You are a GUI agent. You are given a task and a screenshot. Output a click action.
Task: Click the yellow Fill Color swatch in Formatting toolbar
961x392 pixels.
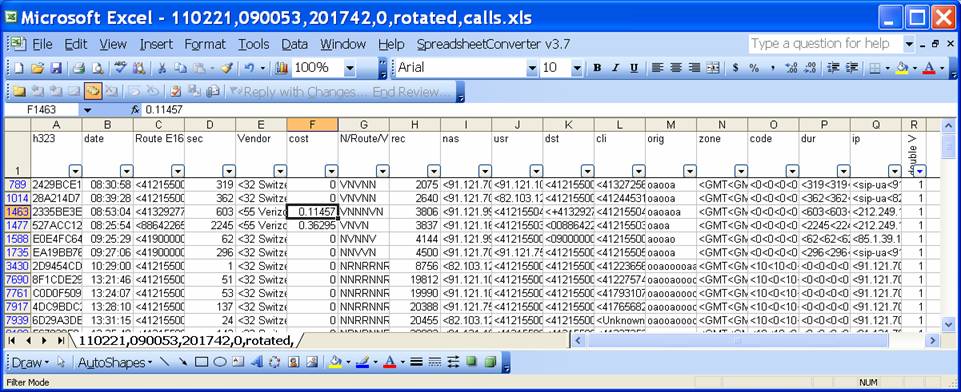click(x=902, y=68)
